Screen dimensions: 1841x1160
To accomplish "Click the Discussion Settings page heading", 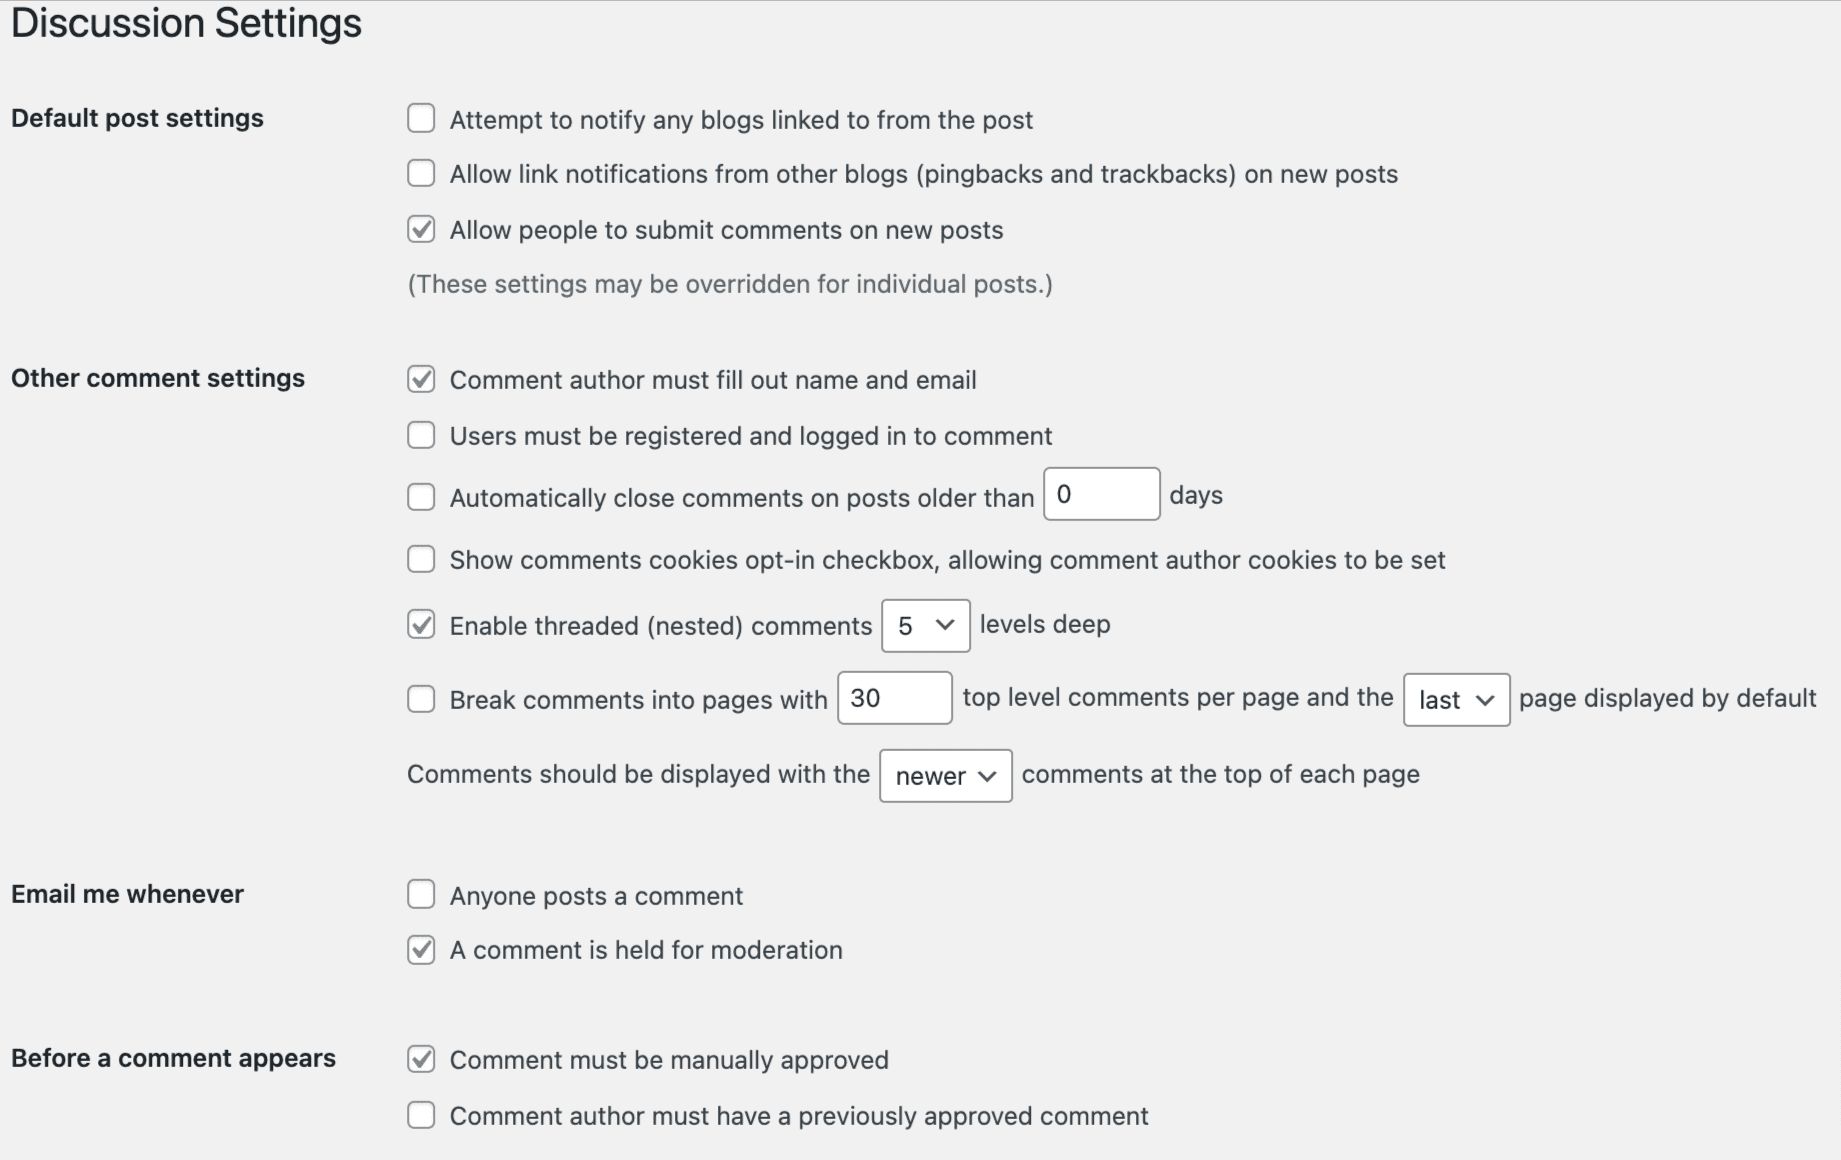I will point(186,23).
